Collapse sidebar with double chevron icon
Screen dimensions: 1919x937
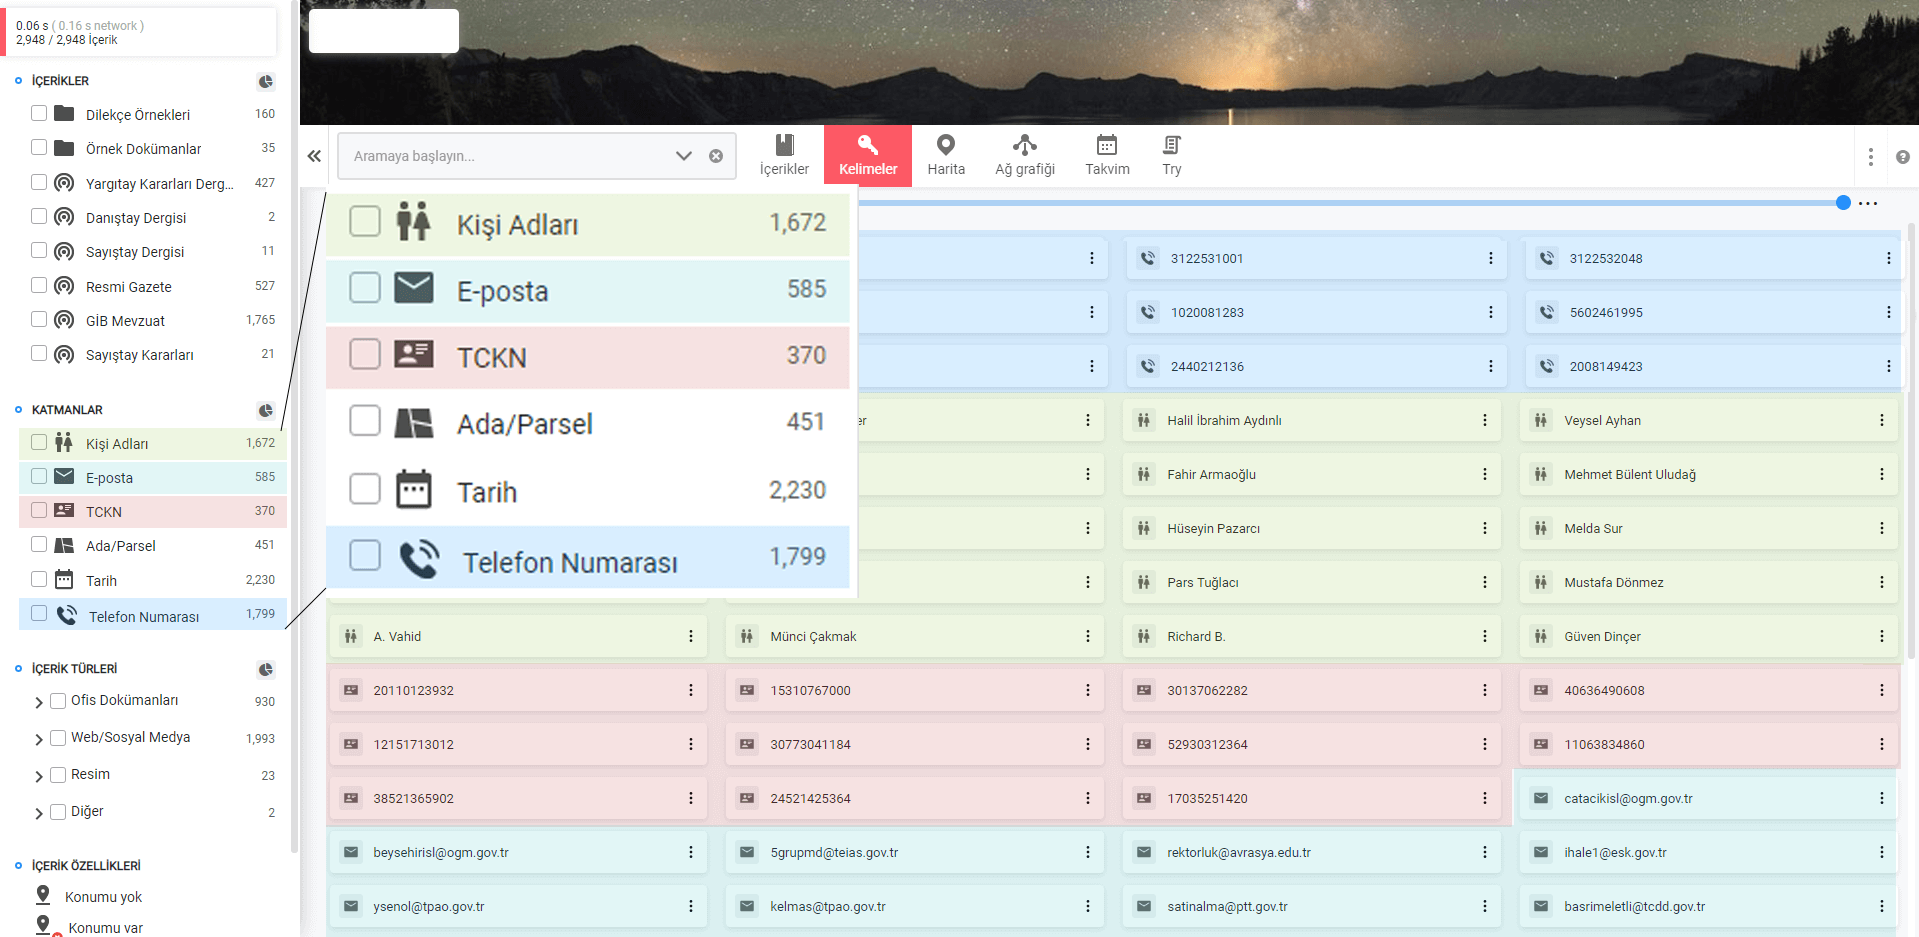pos(314,156)
